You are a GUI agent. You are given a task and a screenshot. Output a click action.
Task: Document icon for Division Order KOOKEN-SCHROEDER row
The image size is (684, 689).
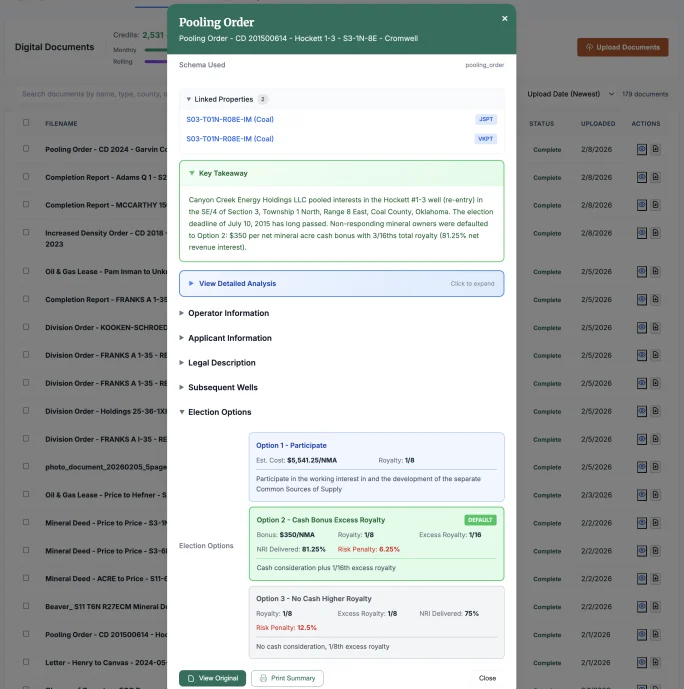click(655, 328)
